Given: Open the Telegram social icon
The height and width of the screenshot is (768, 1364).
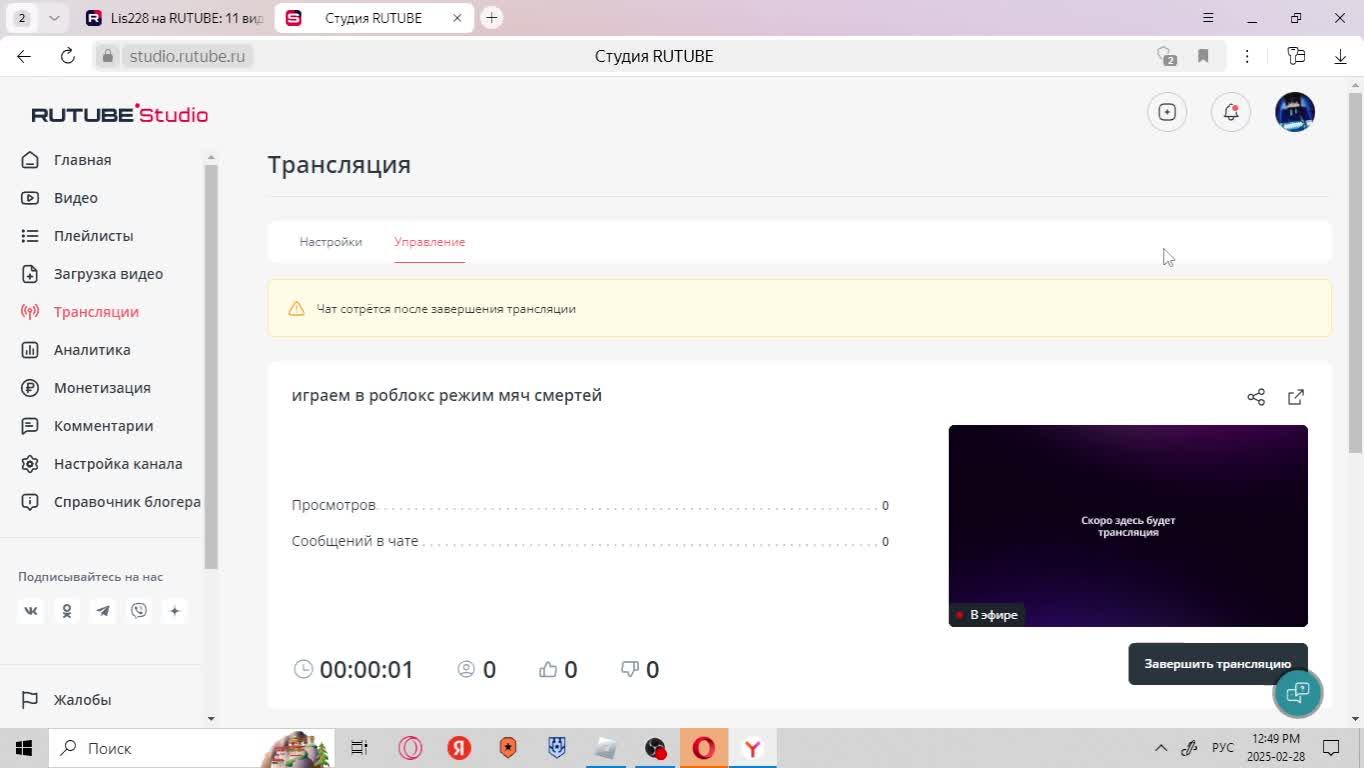Looking at the screenshot, I should pos(103,611).
